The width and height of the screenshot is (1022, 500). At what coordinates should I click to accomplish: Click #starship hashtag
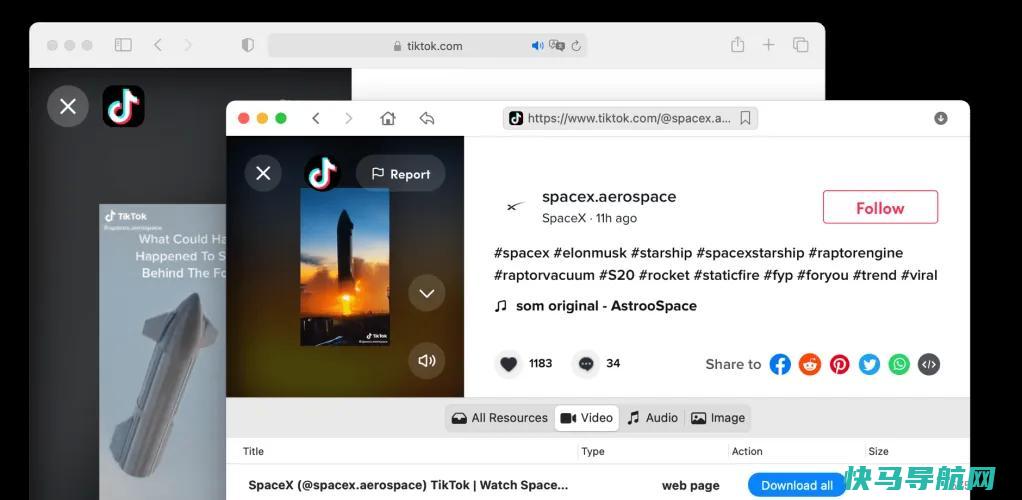pyautogui.click(x=661, y=252)
